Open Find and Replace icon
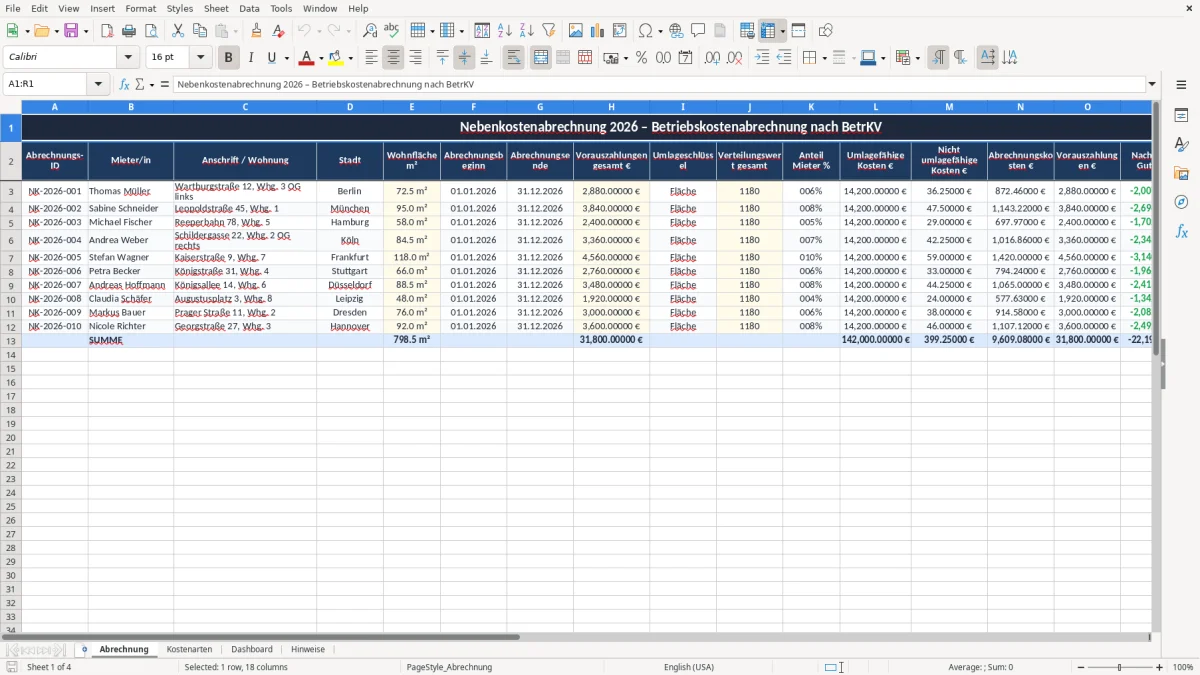Image resolution: width=1200 pixels, height=675 pixels. click(370, 31)
